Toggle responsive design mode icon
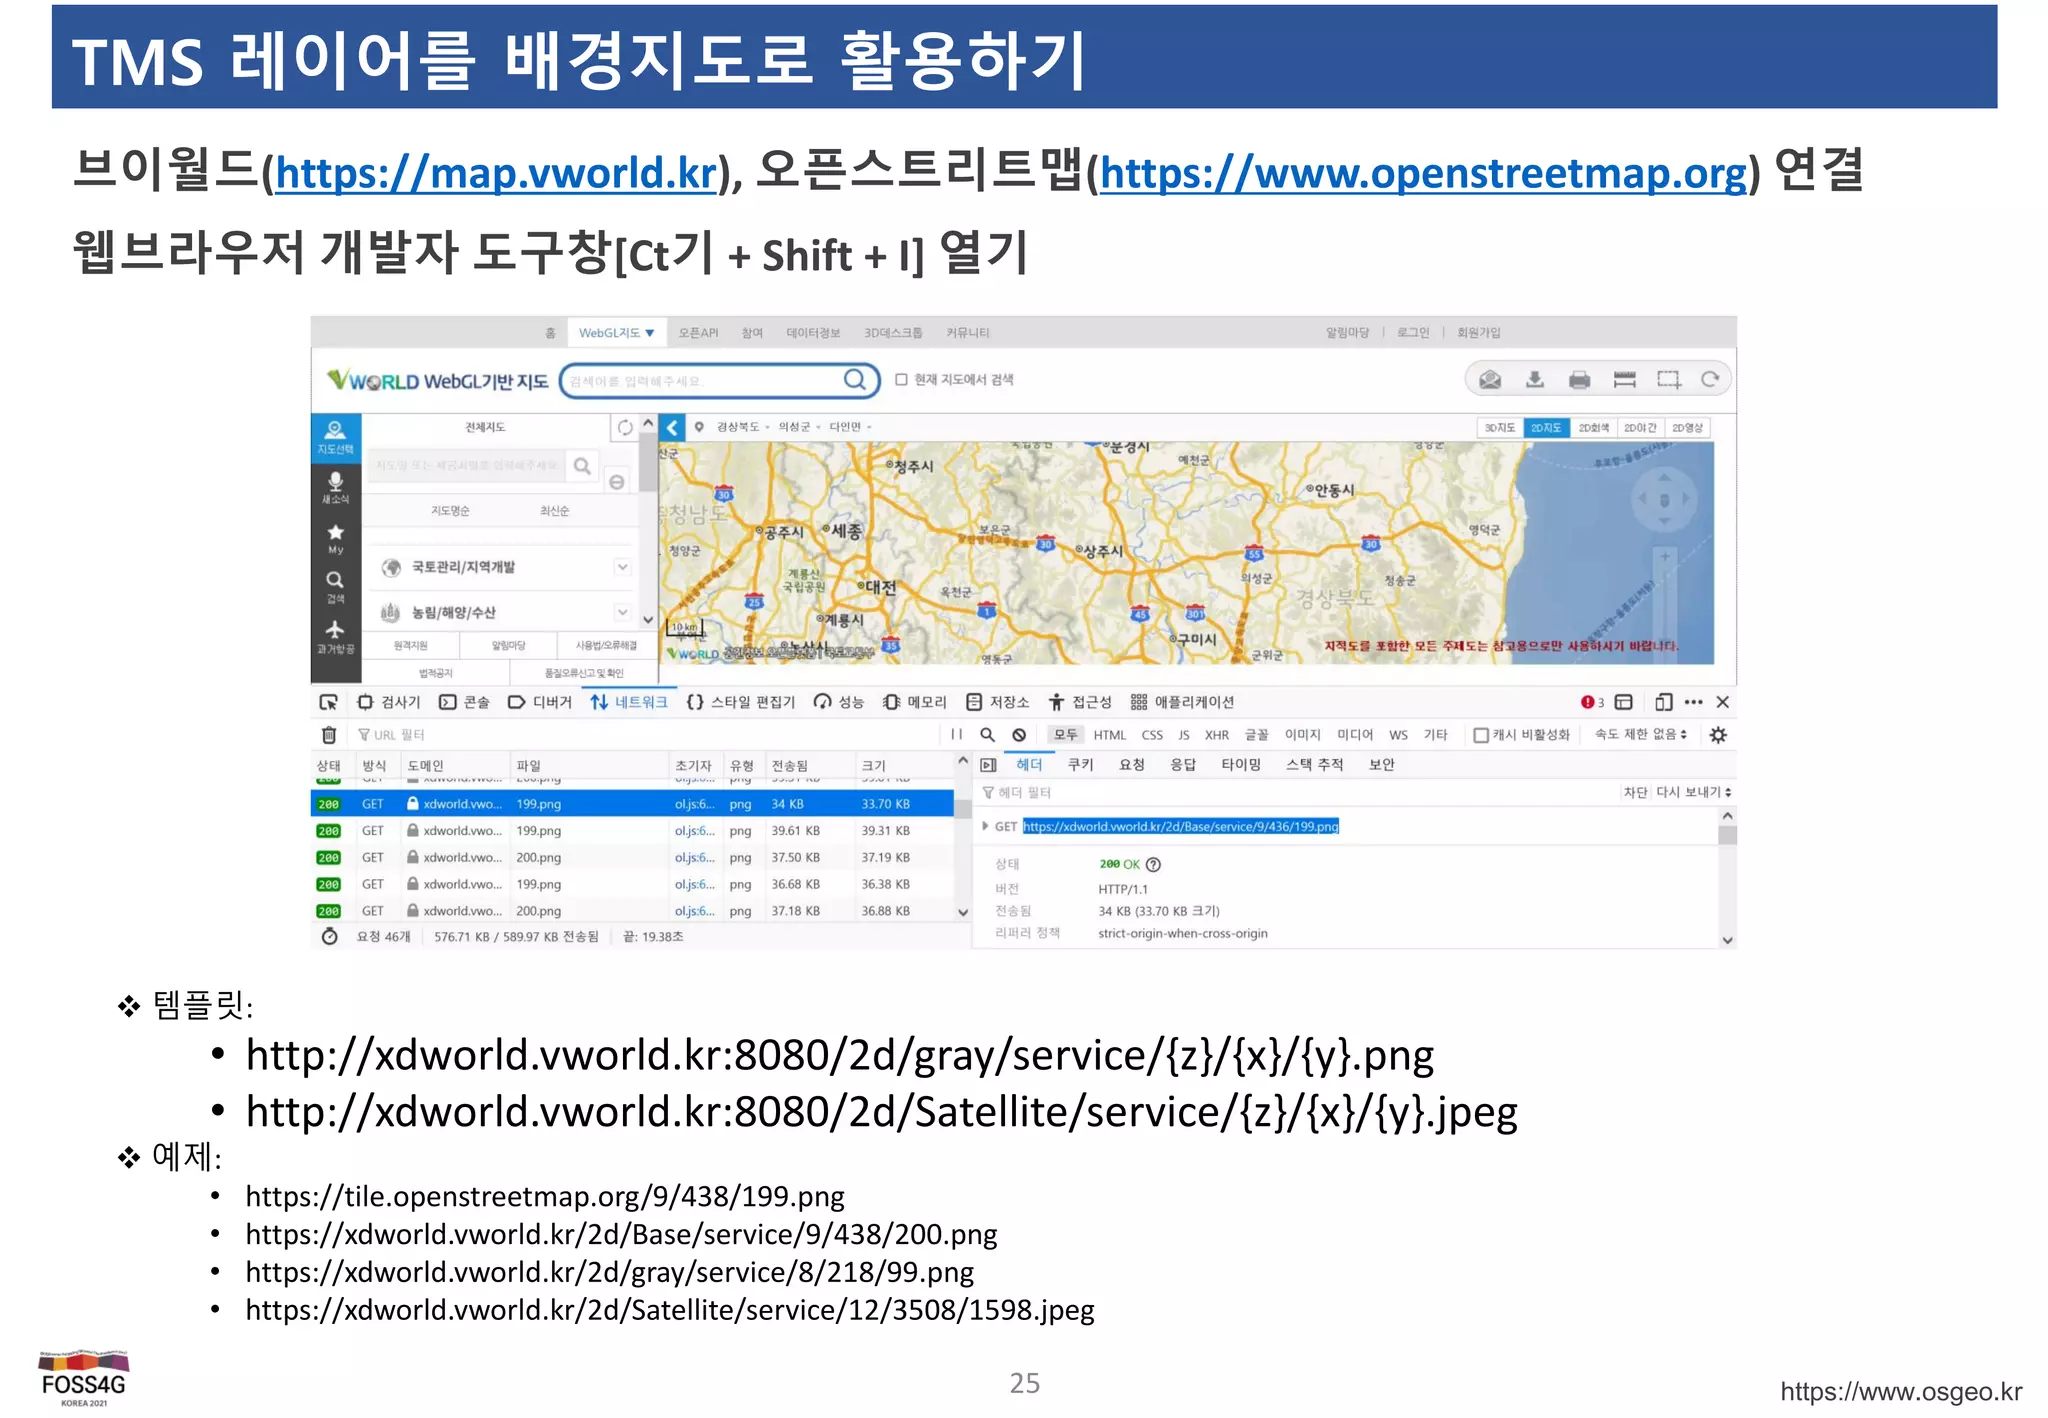Viewport: 2048px width, 1418px height. pyautogui.click(x=1663, y=702)
